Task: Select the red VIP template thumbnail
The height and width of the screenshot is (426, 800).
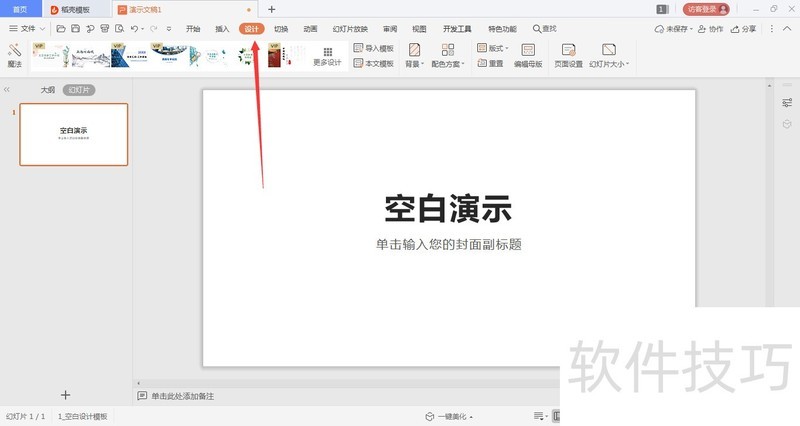Action: [x=287, y=56]
